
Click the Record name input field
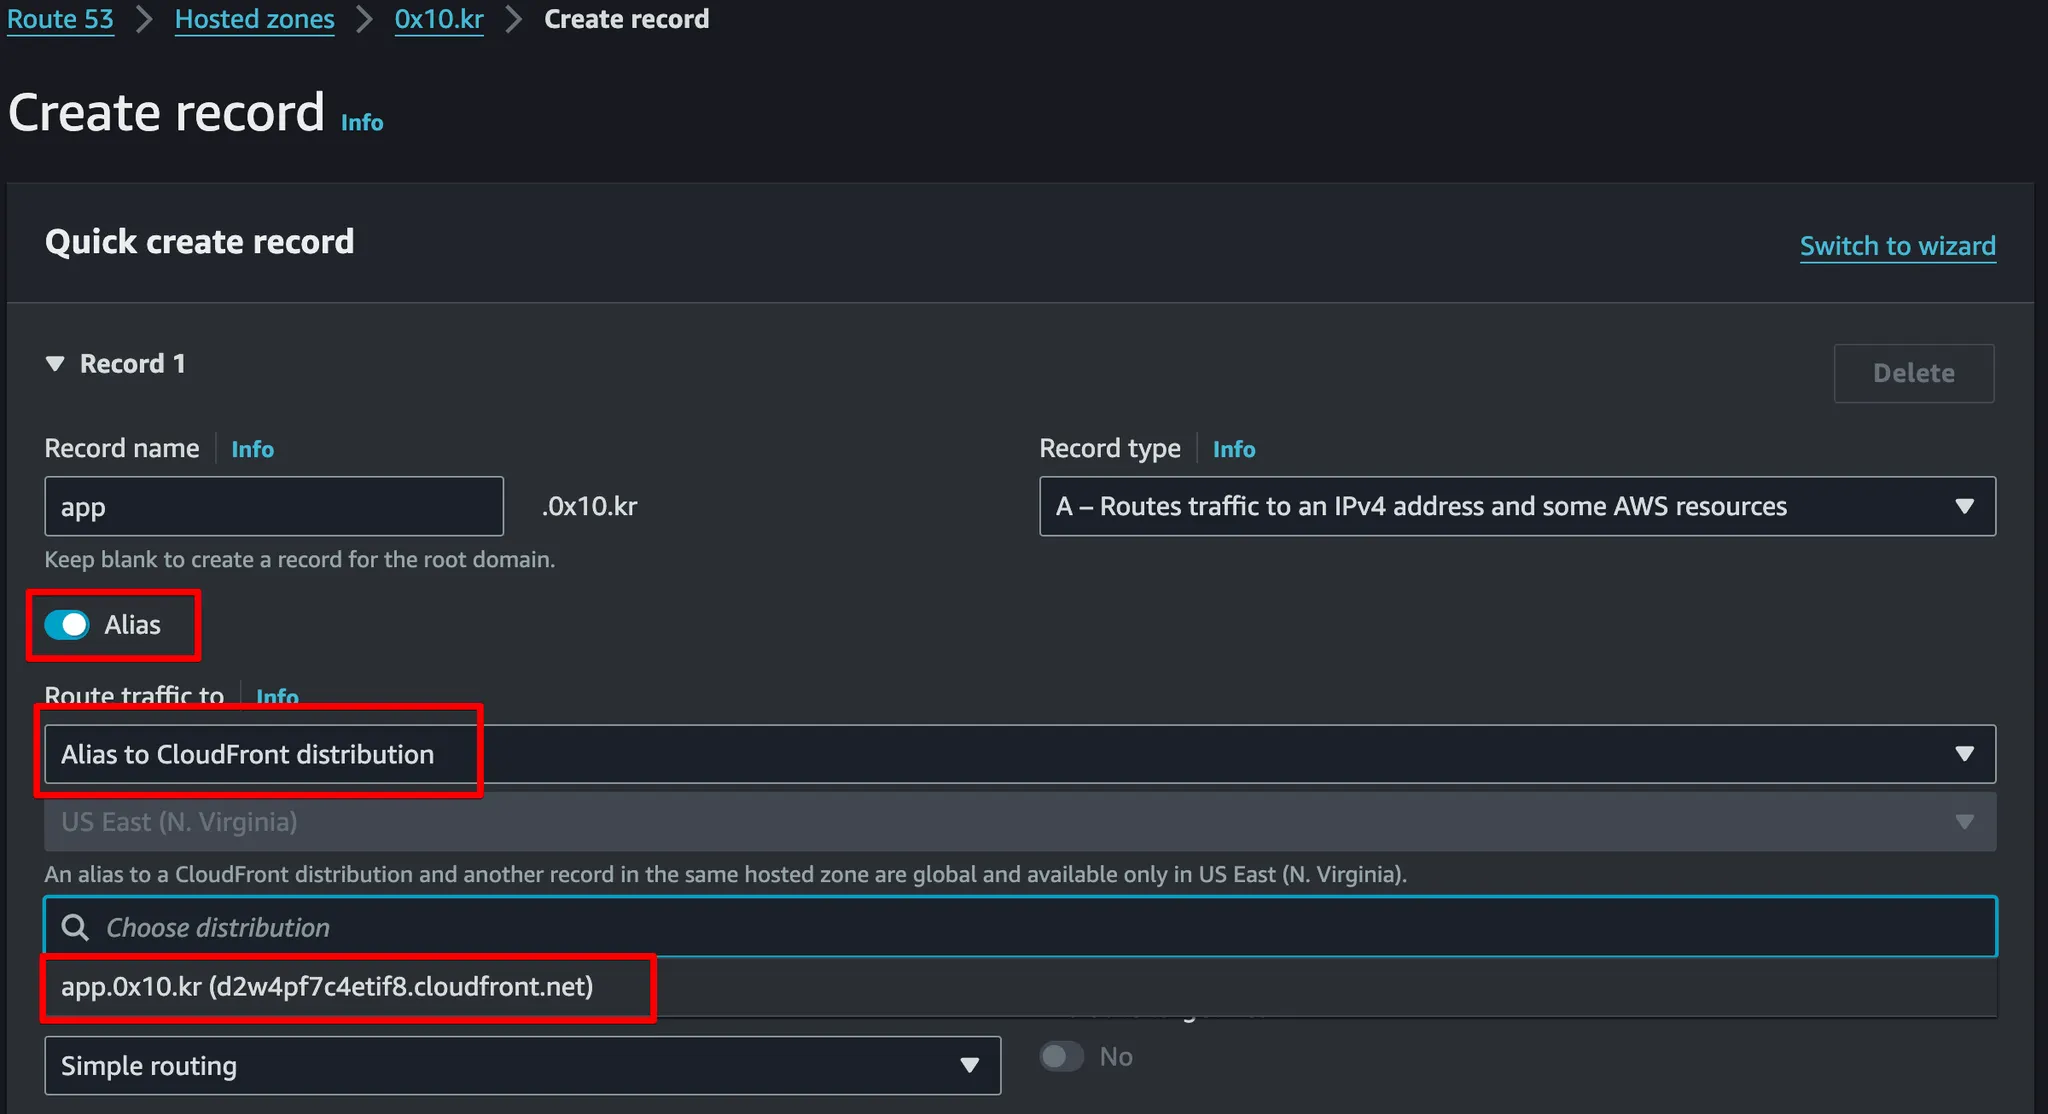[273, 507]
